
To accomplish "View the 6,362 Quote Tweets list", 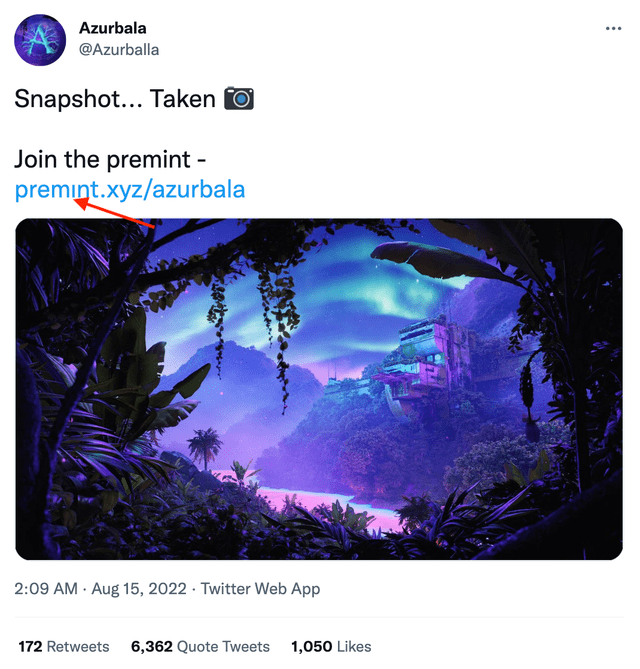I will point(201,646).
